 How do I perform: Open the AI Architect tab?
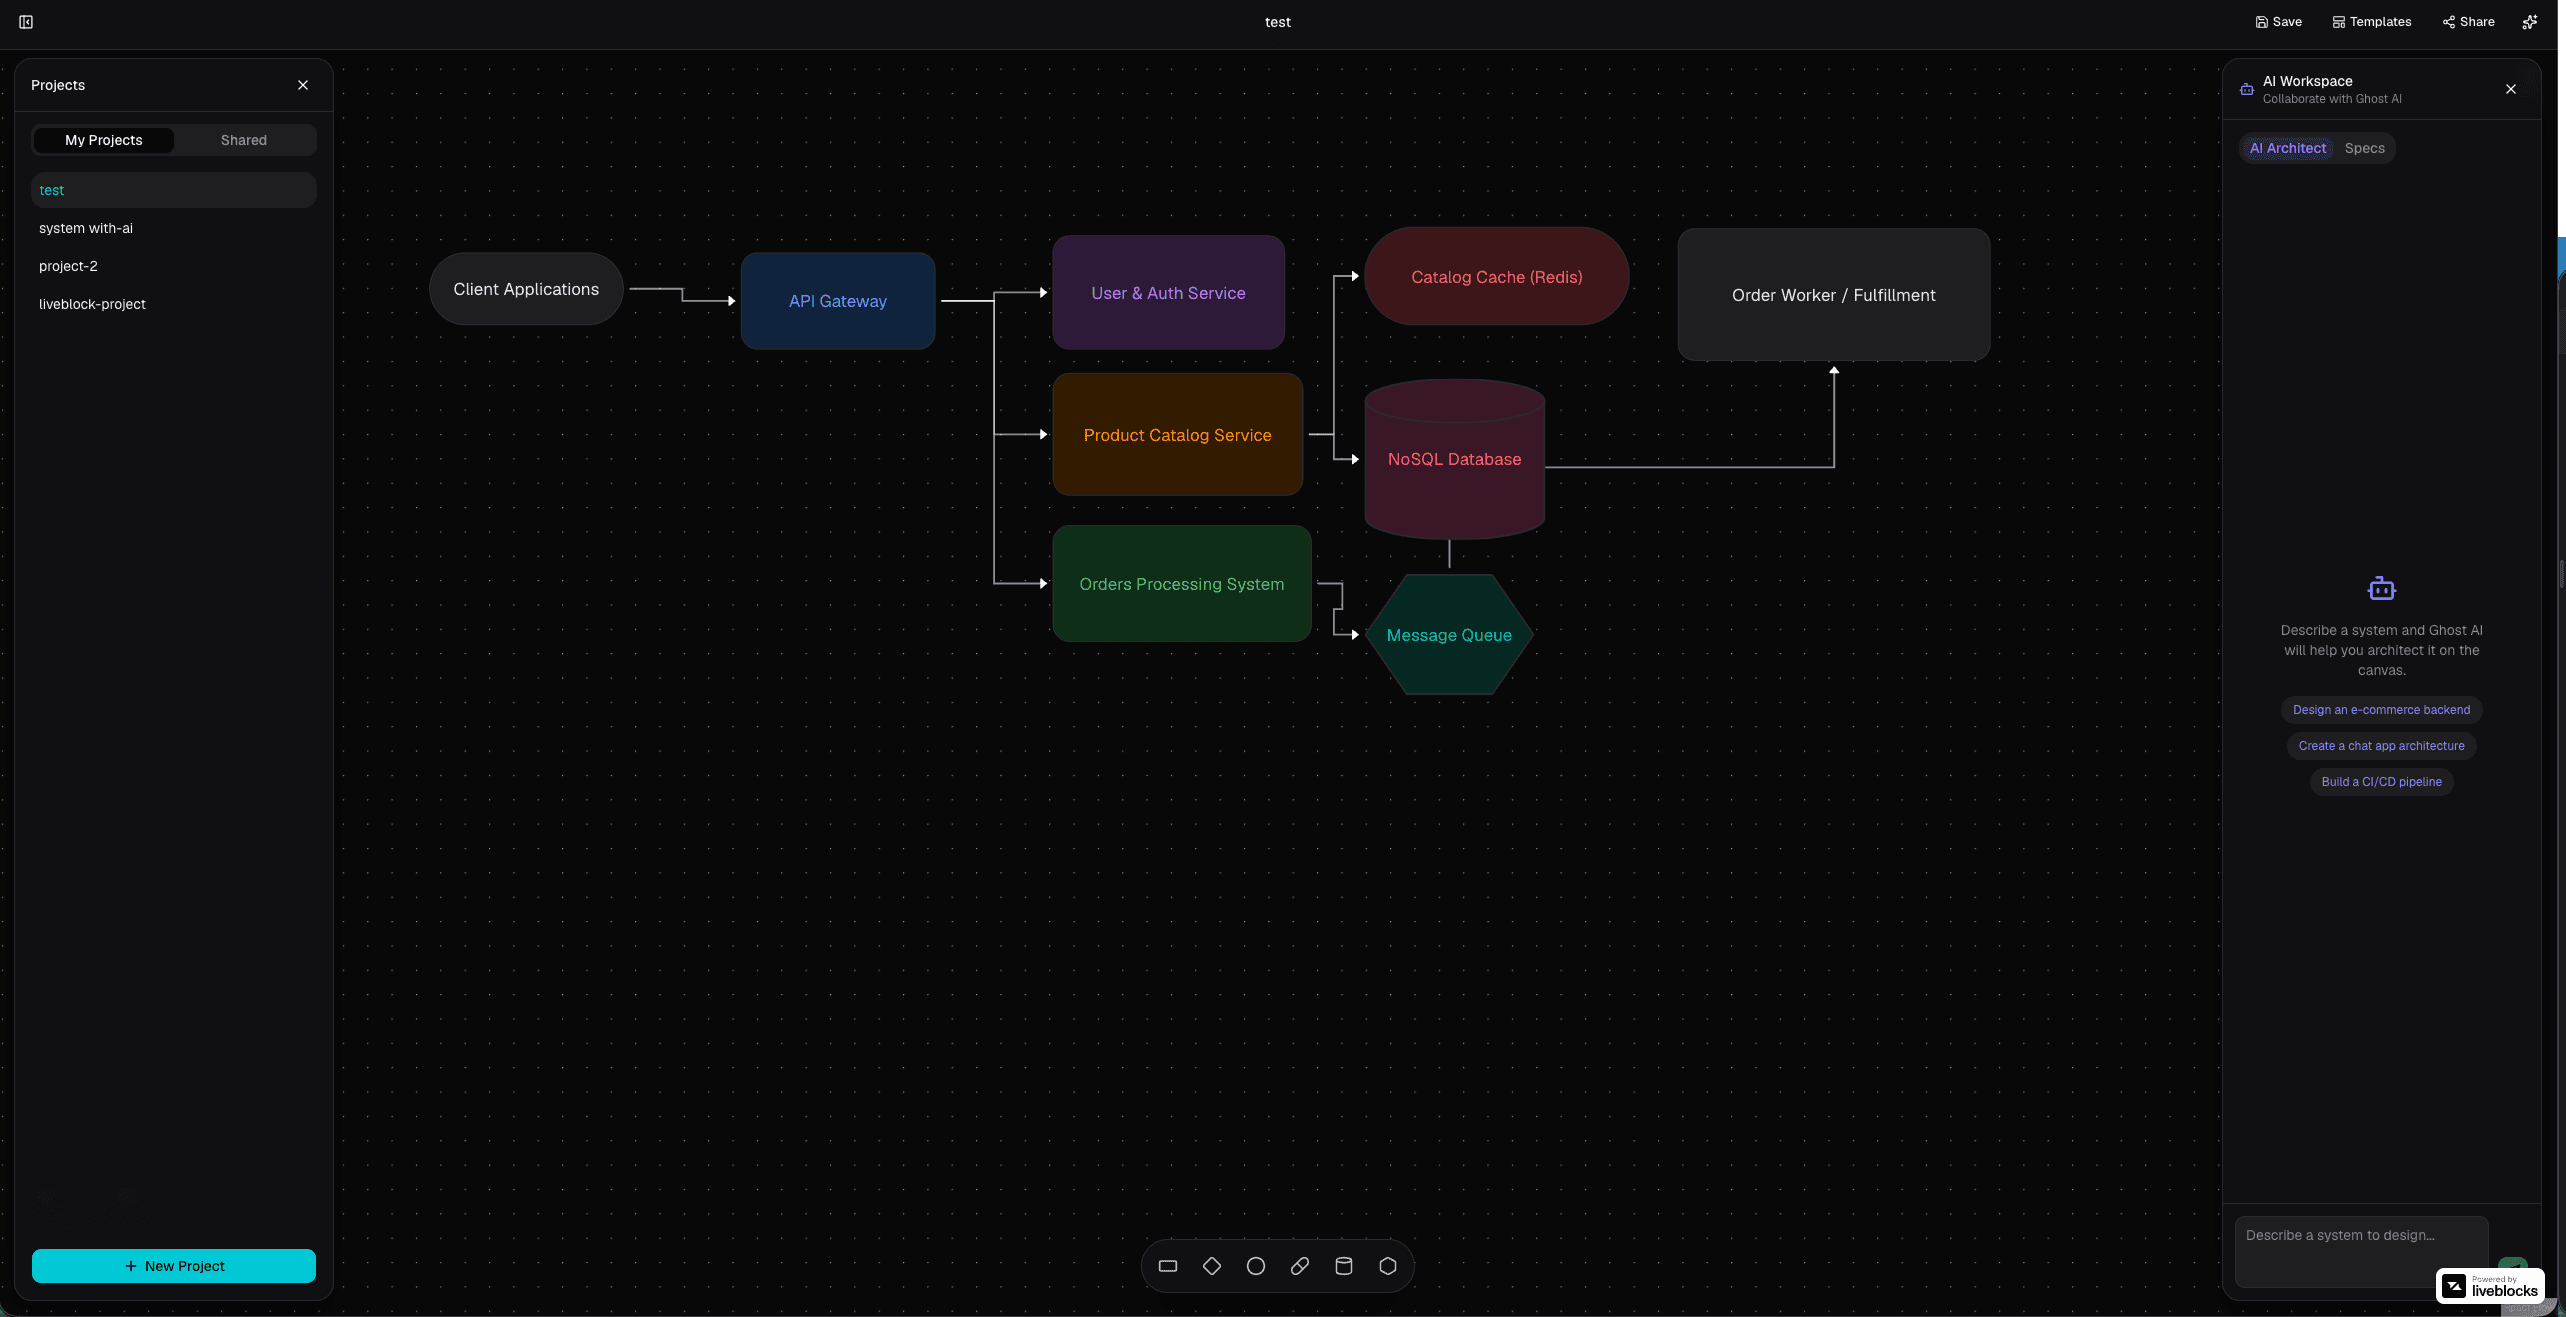pyautogui.click(x=2287, y=148)
